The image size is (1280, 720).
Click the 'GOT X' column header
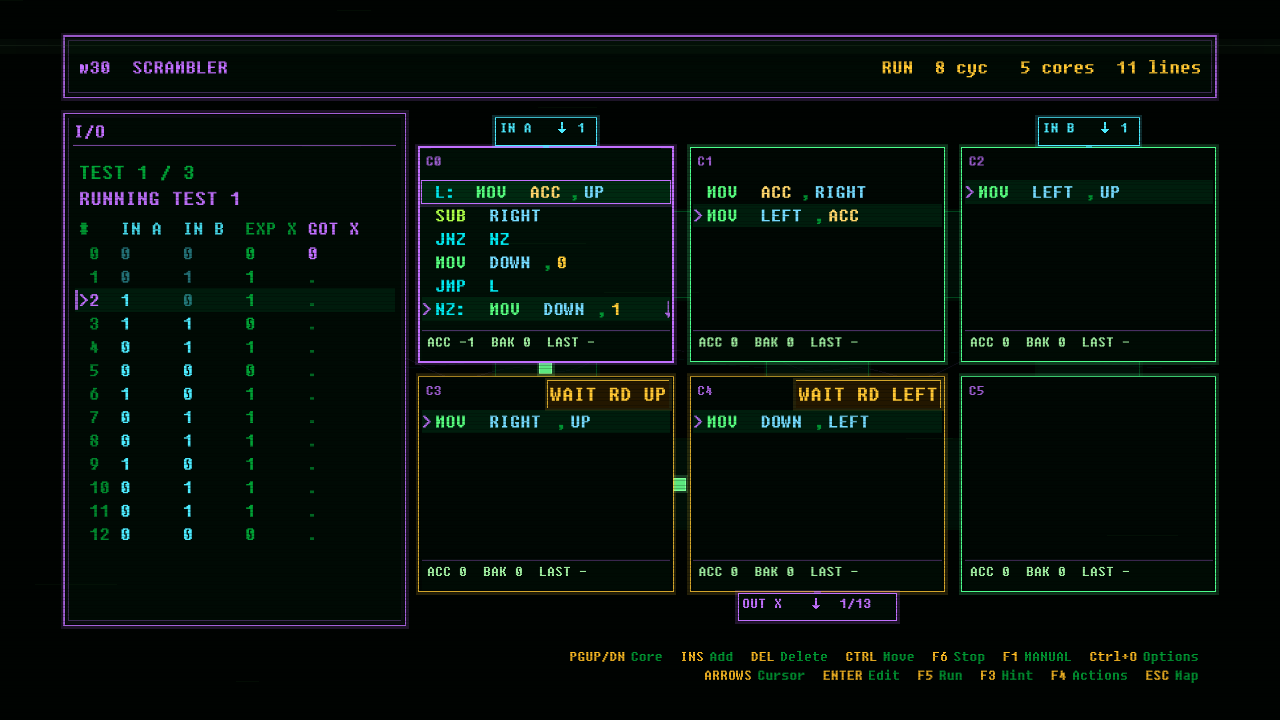click(333, 229)
